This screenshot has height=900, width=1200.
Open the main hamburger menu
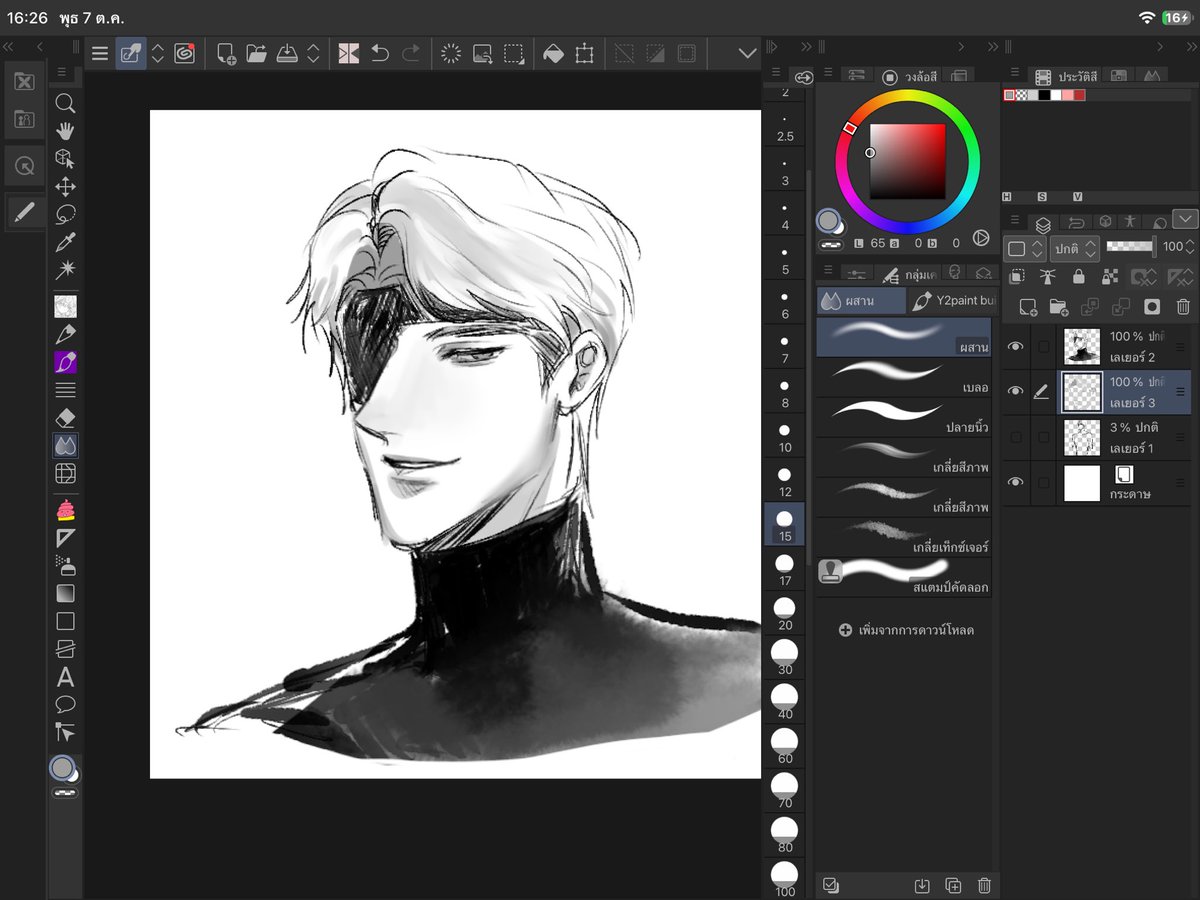click(100, 54)
